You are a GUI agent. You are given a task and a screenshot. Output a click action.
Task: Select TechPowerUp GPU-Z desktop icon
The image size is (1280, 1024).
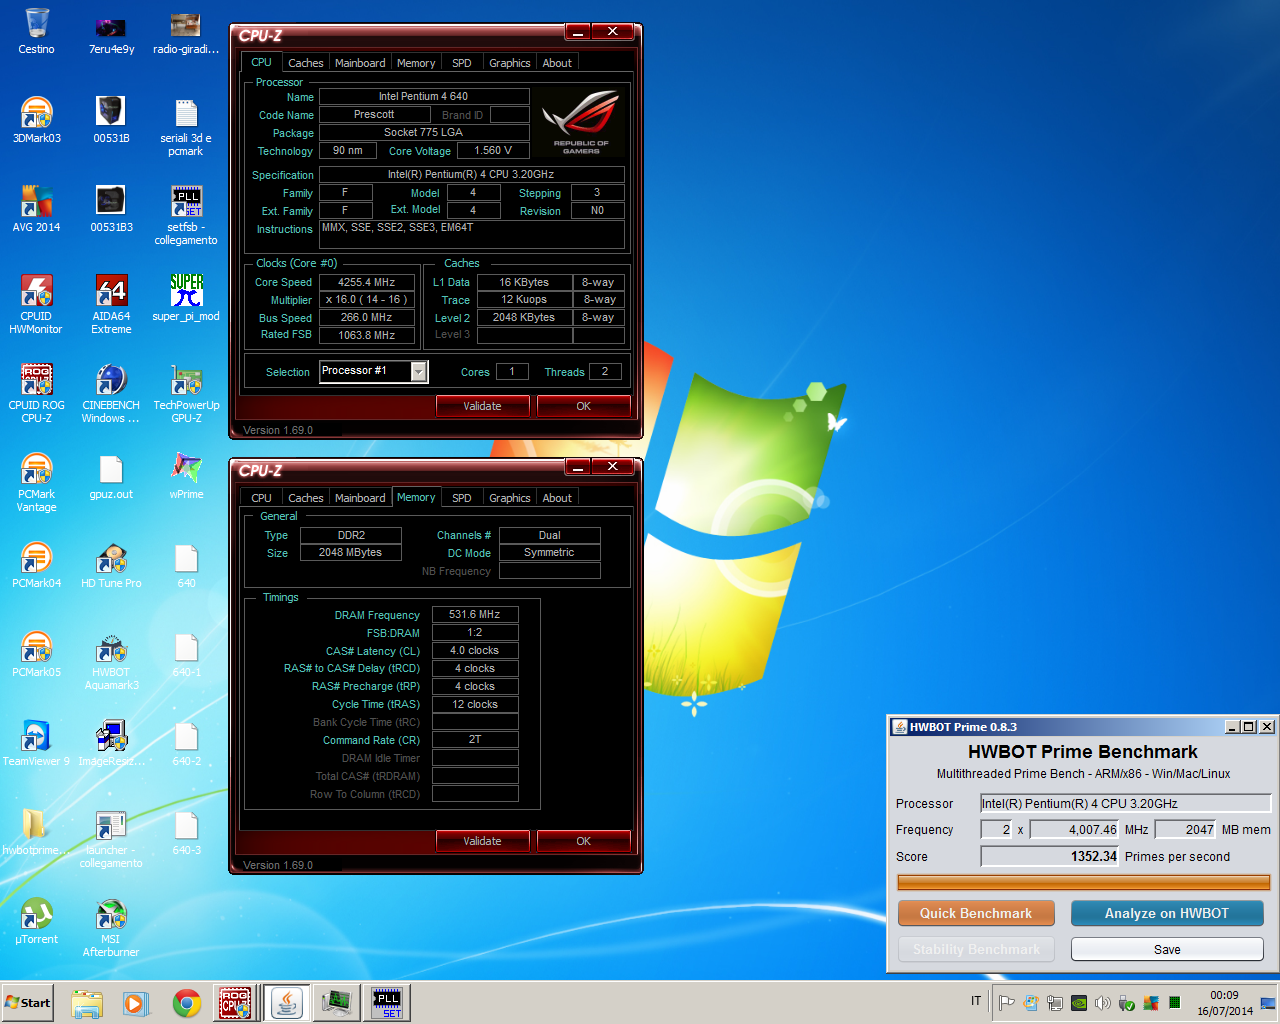pos(186,393)
